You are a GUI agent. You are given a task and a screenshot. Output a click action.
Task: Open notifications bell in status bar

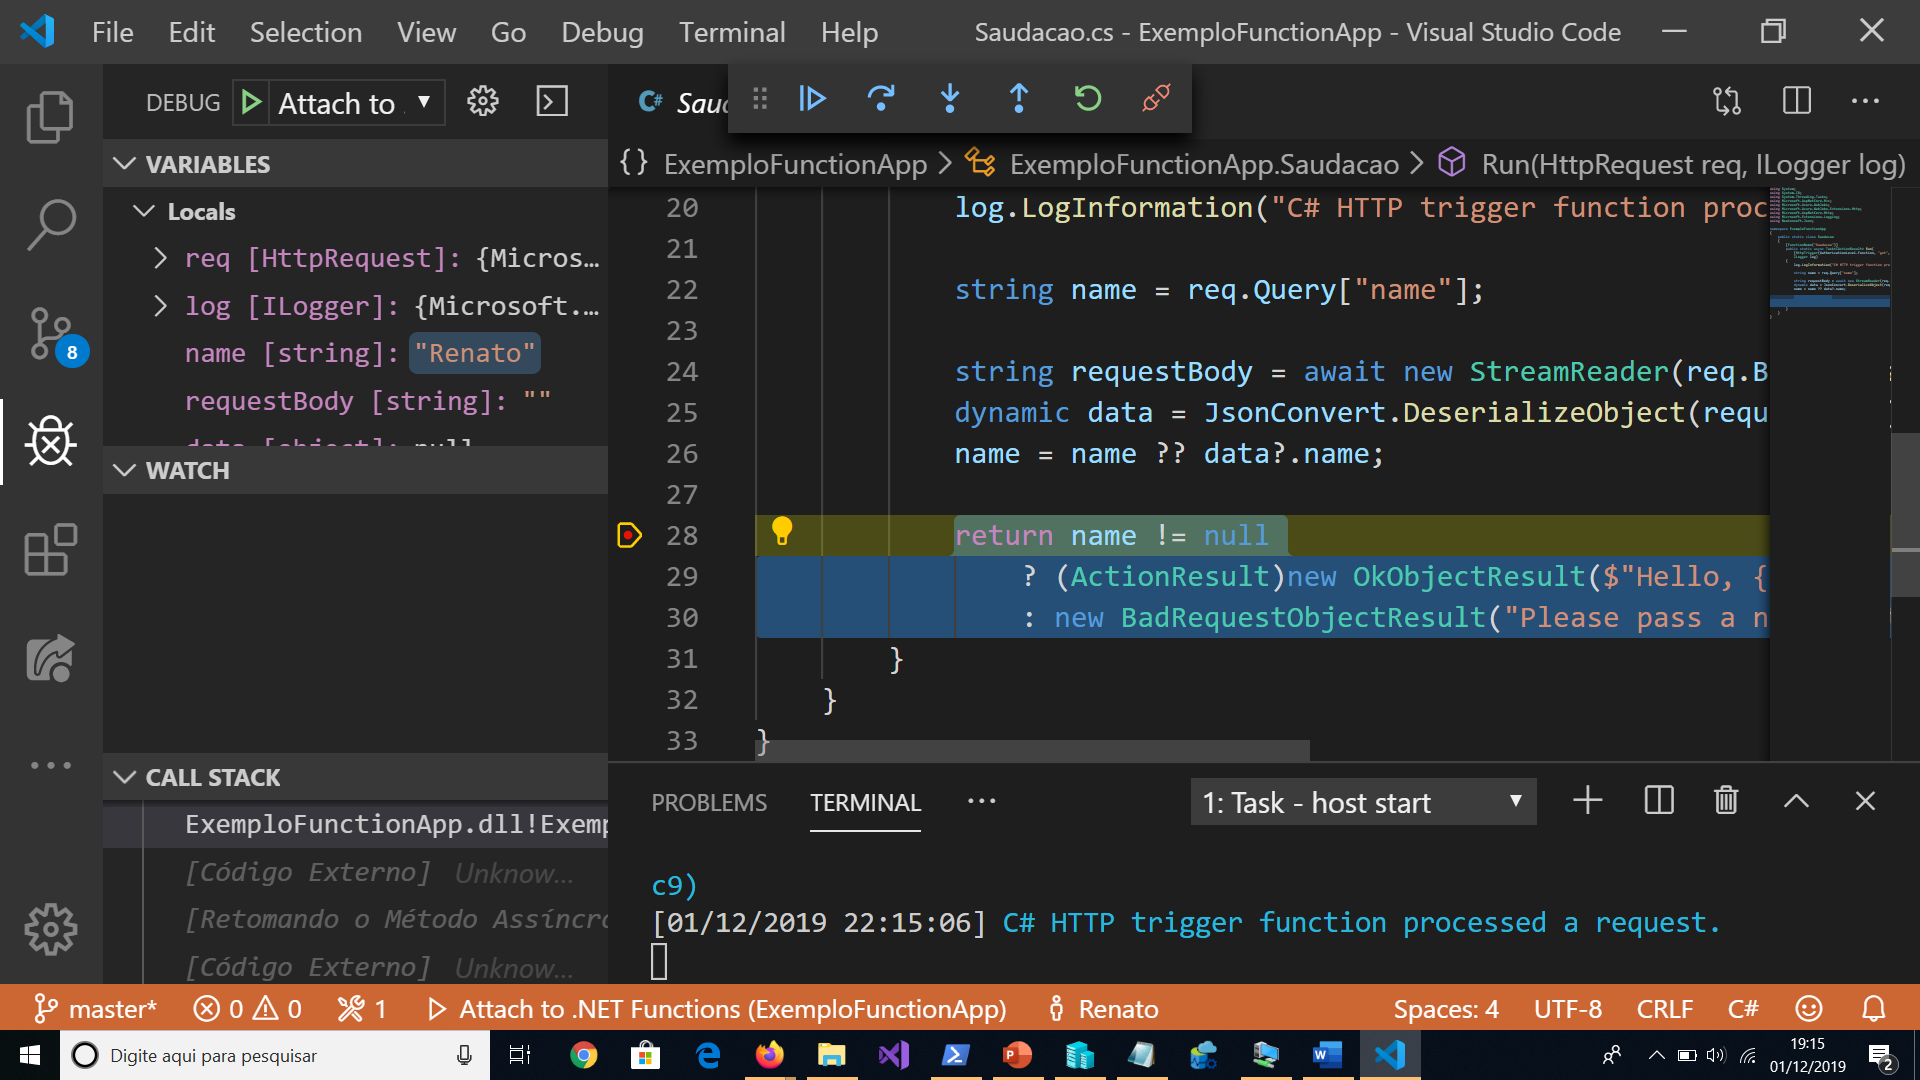[1873, 1008]
